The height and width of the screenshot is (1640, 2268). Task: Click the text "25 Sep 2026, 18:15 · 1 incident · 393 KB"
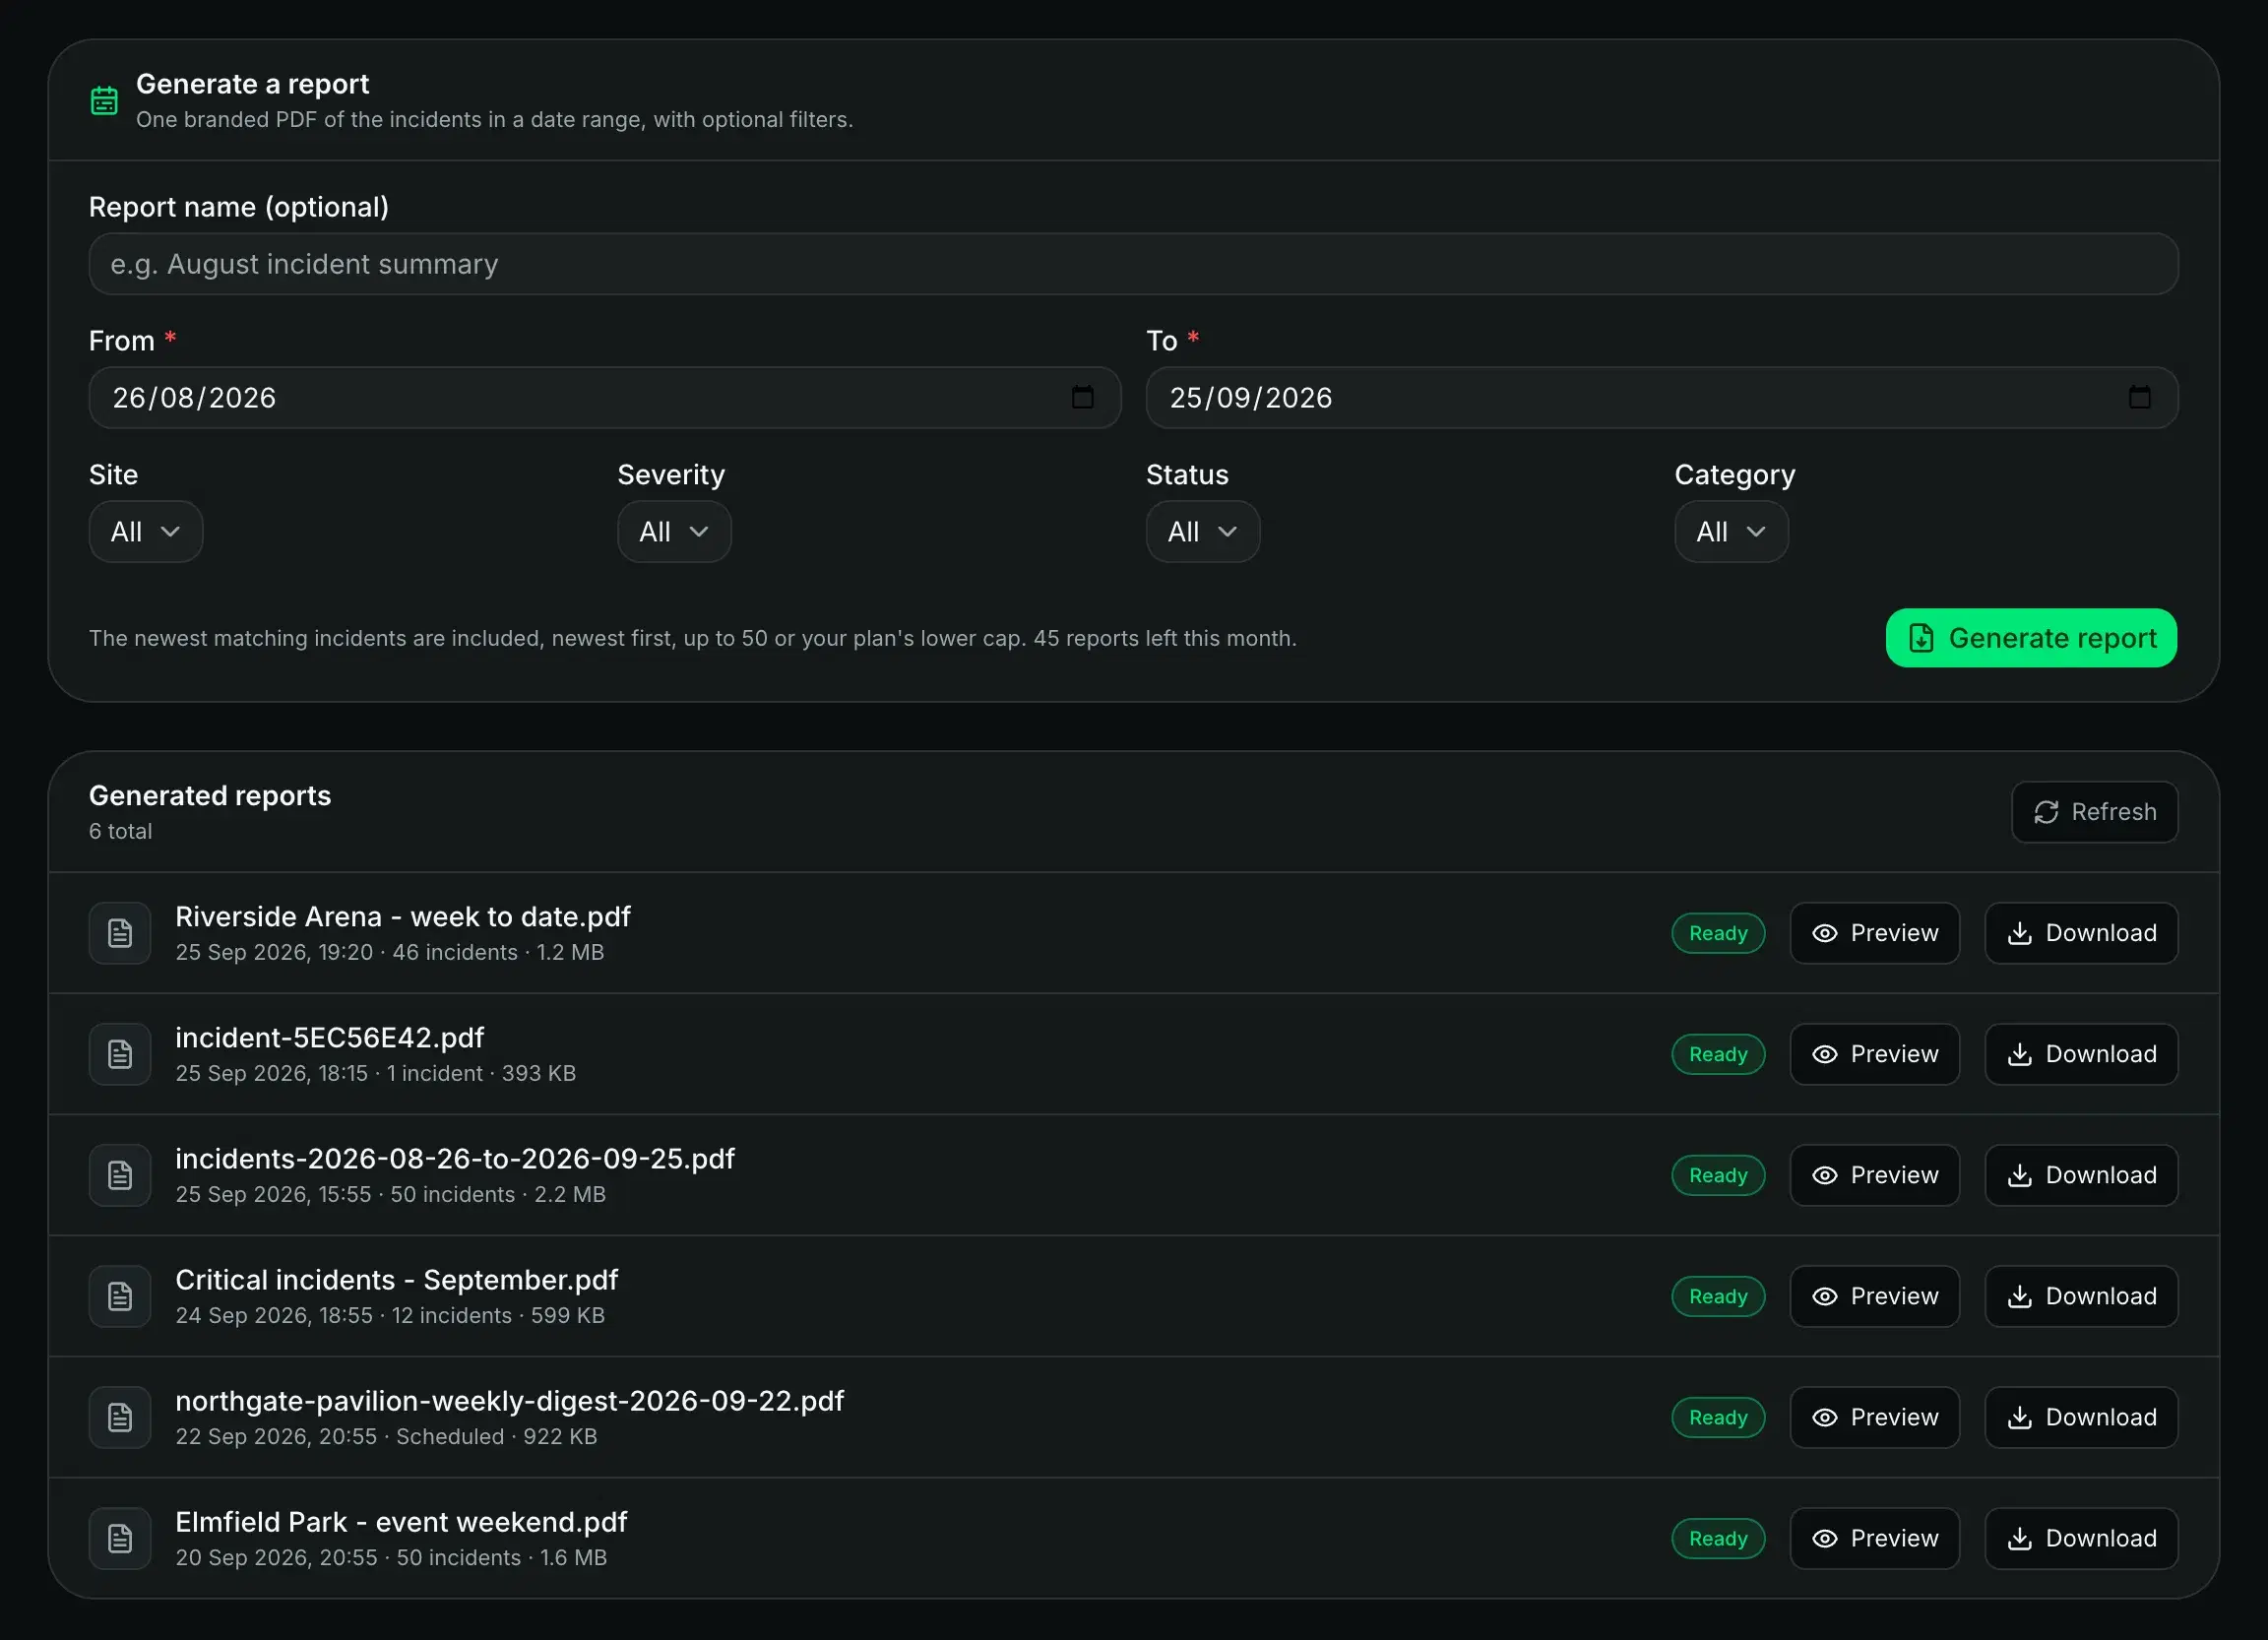click(x=375, y=1074)
